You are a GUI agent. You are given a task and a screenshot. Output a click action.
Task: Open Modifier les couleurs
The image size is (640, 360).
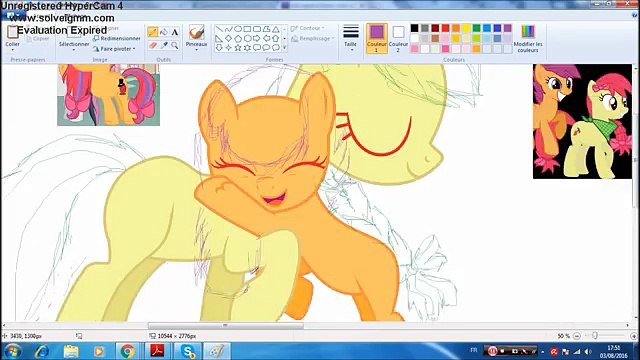tap(528, 38)
